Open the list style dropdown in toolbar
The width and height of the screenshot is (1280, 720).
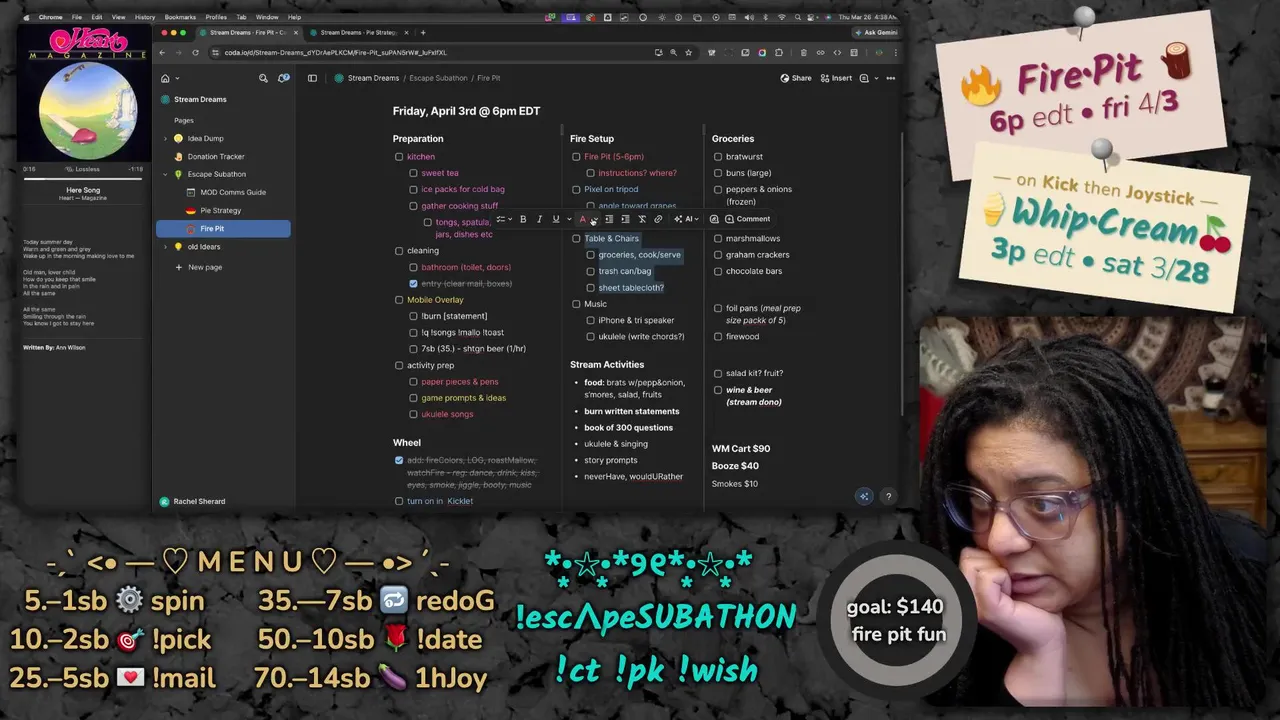click(502, 219)
